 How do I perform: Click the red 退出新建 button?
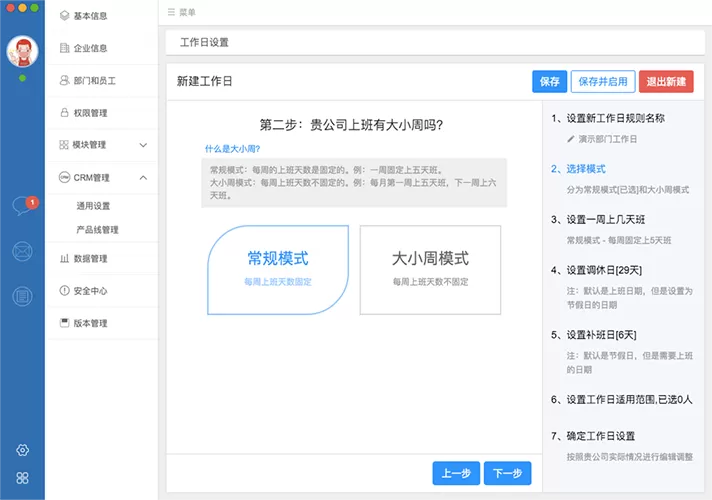click(x=666, y=82)
